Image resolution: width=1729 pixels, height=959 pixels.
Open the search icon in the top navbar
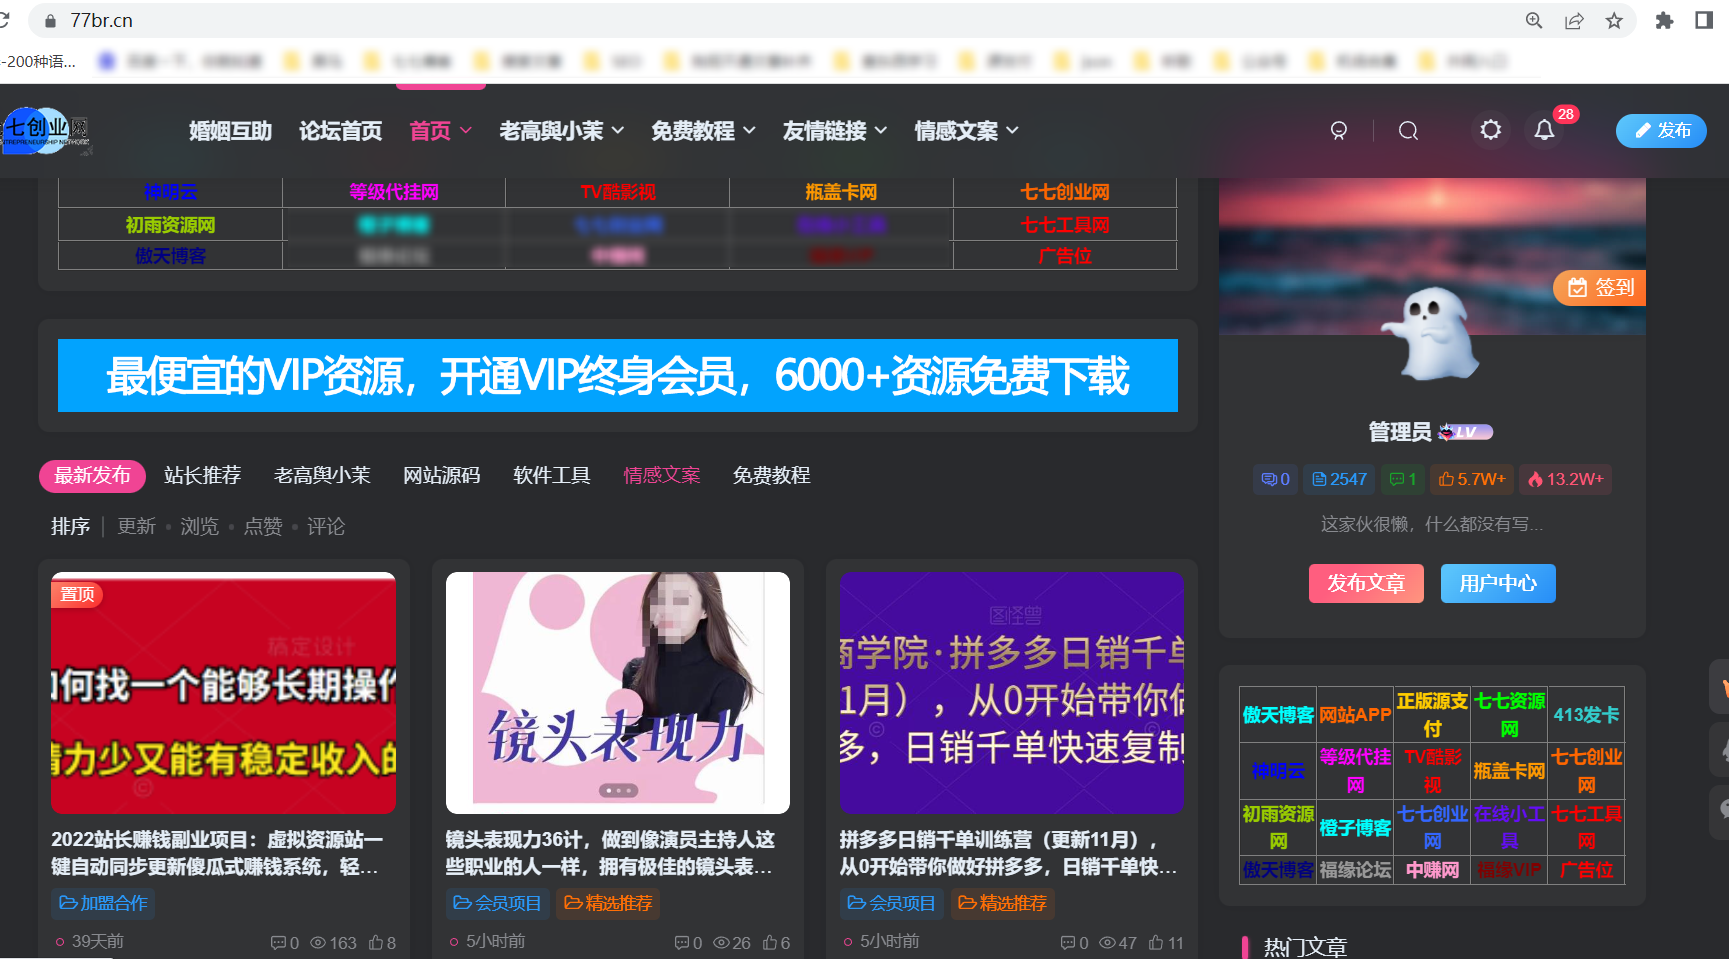[1408, 130]
